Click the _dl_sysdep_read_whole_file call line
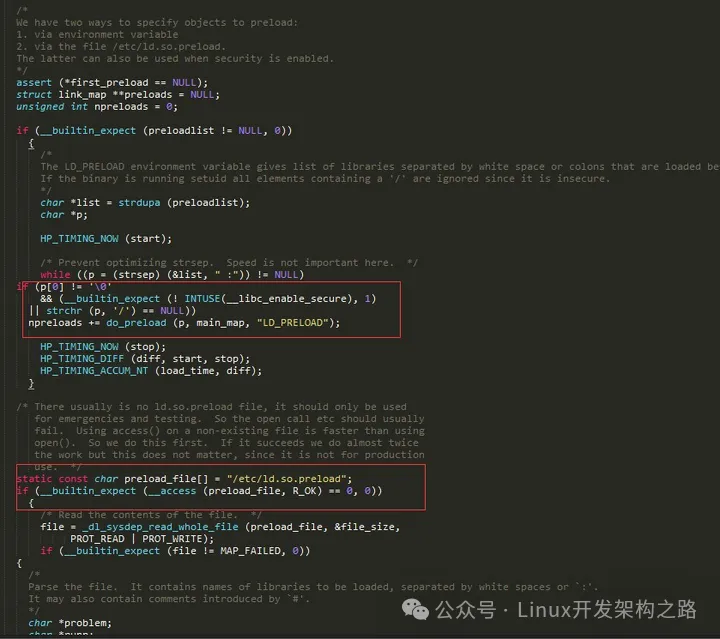This screenshot has height=639, width=720. [220, 526]
